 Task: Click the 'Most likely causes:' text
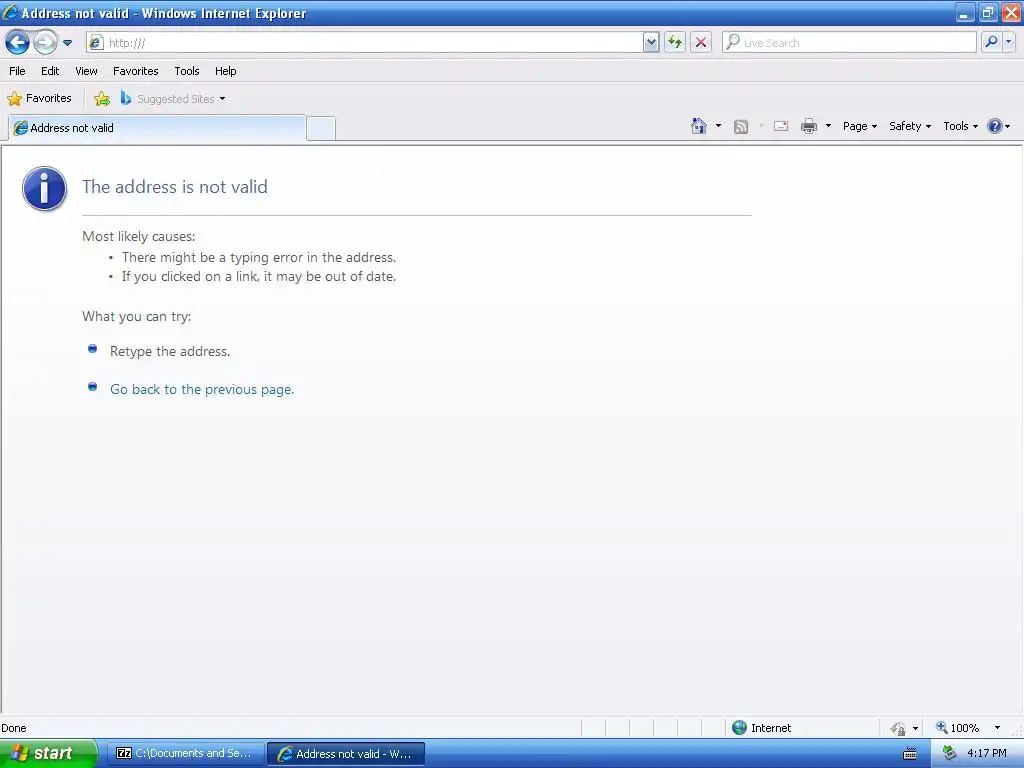[x=138, y=236]
